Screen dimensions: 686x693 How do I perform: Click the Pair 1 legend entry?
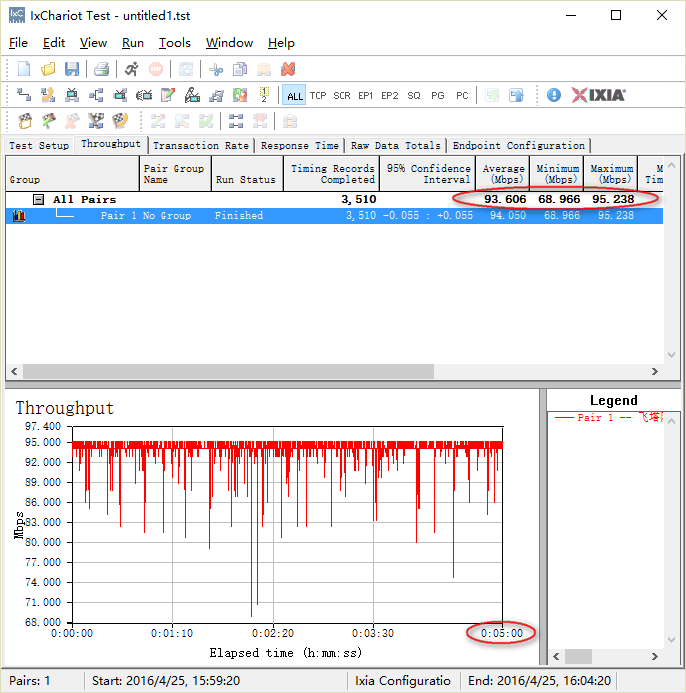[608, 417]
